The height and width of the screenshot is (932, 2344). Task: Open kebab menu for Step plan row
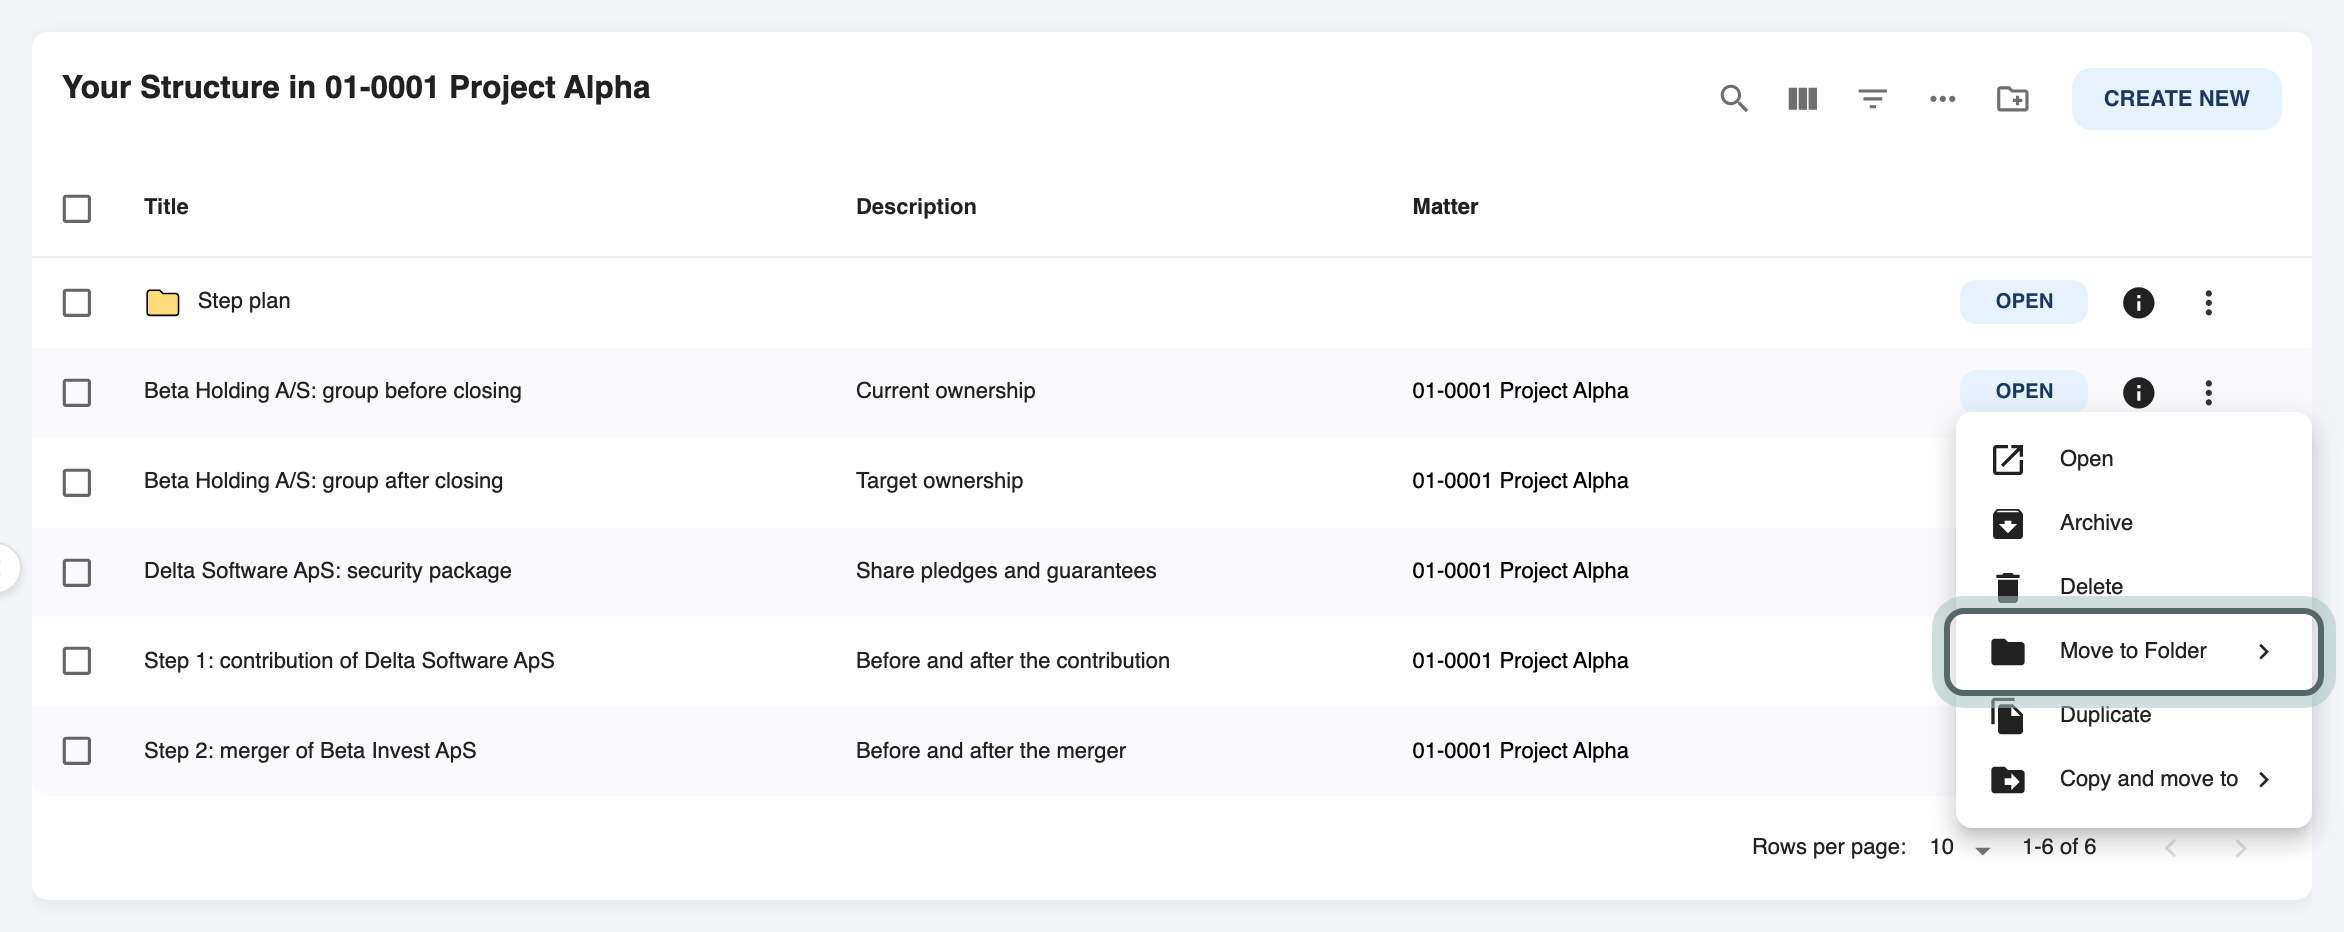tap(2208, 302)
